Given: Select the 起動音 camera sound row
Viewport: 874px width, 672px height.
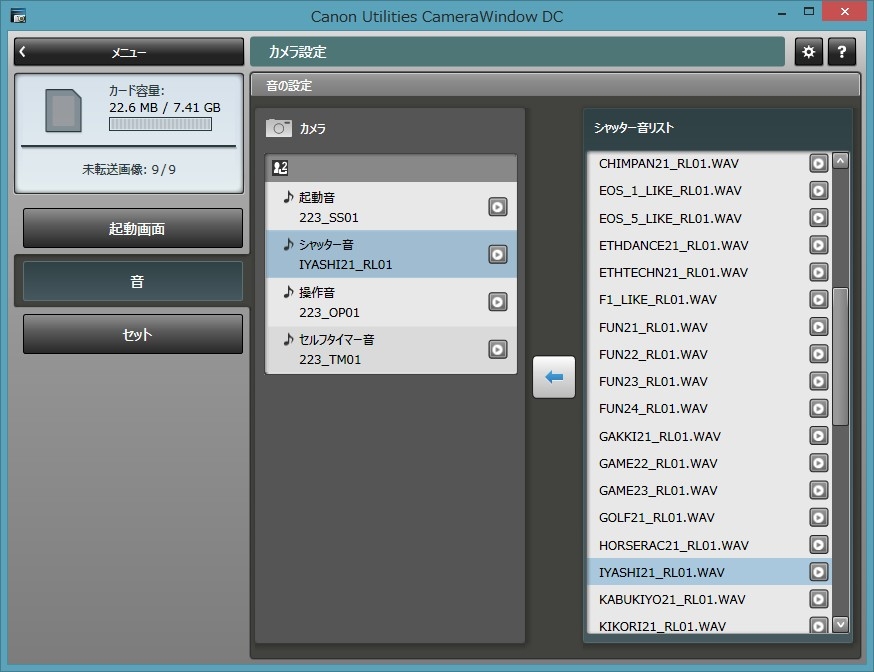Looking at the screenshot, I should point(391,207).
